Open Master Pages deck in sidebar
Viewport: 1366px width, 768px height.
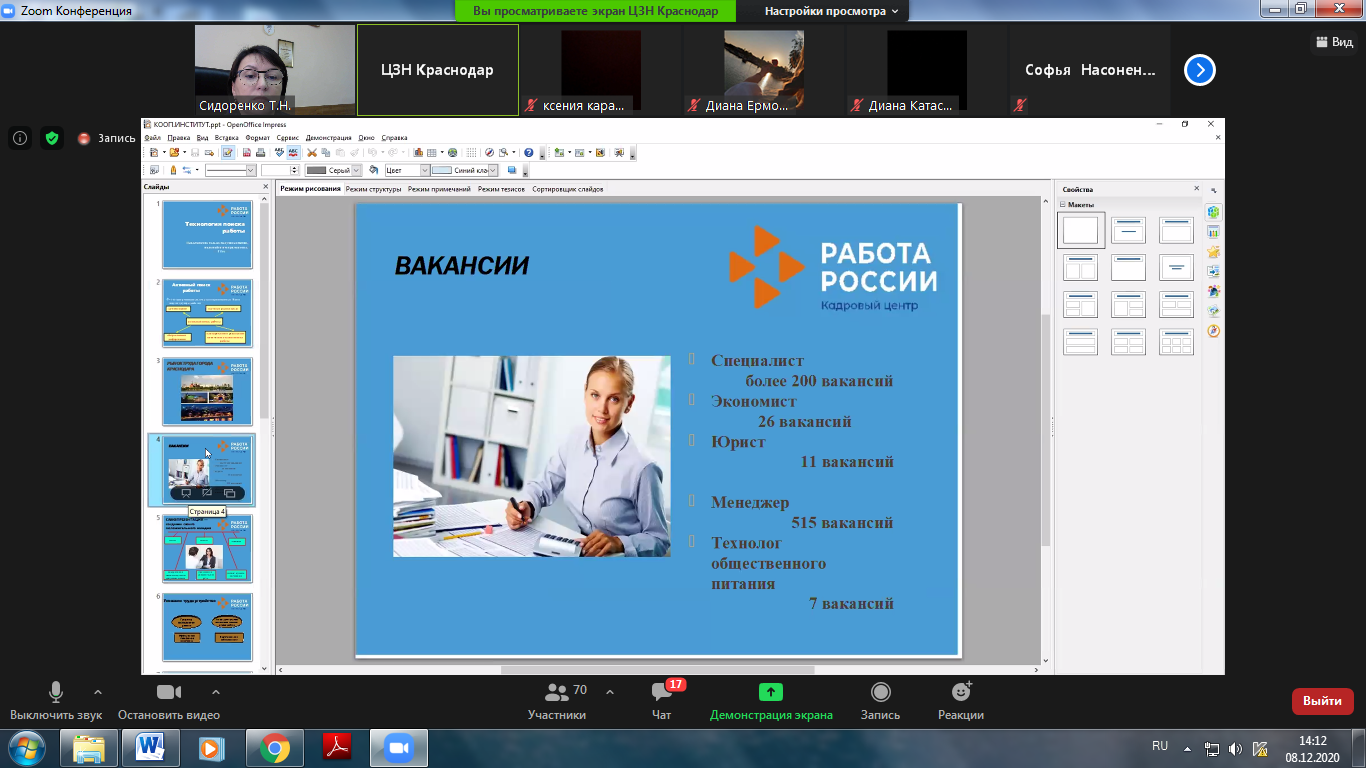1214,232
